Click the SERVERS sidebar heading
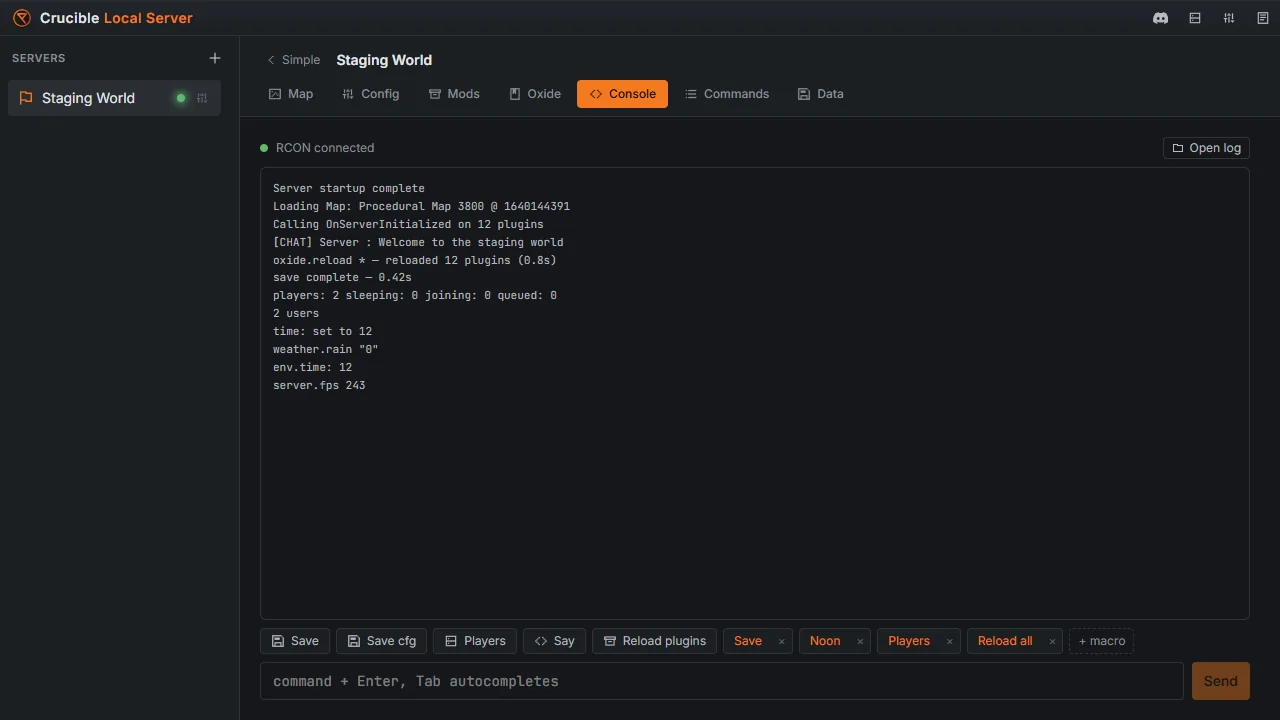 pyautogui.click(x=39, y=58)
